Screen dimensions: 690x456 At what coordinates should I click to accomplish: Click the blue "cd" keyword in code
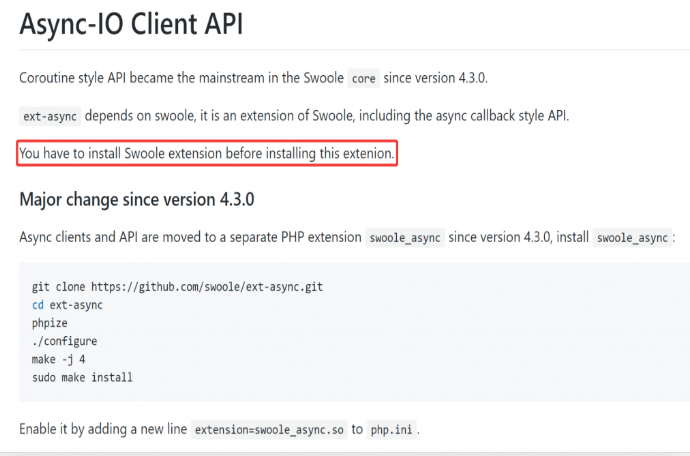[38, 305]
